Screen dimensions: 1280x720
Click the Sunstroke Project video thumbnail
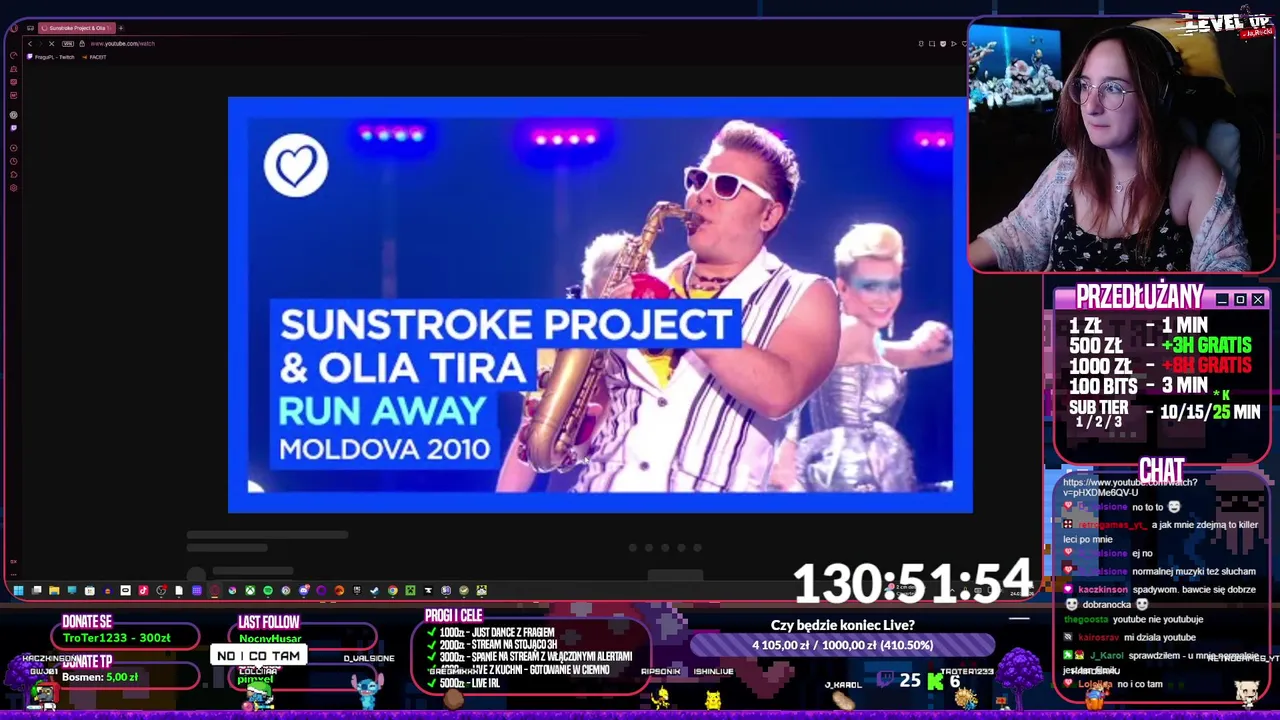(x=600, y=305)
